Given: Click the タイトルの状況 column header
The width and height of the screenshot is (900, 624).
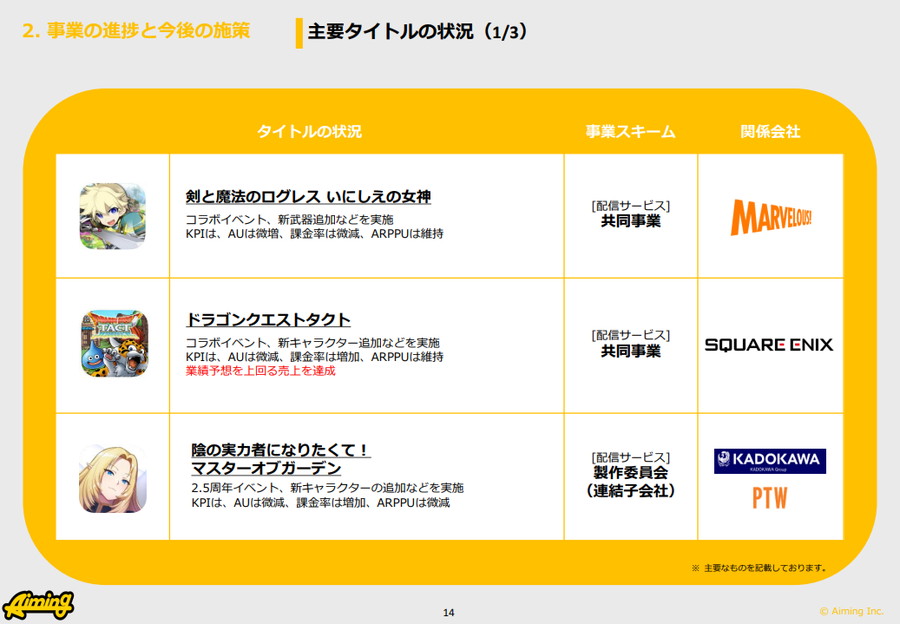Looking at the screenshot, I should click(309, 132).
